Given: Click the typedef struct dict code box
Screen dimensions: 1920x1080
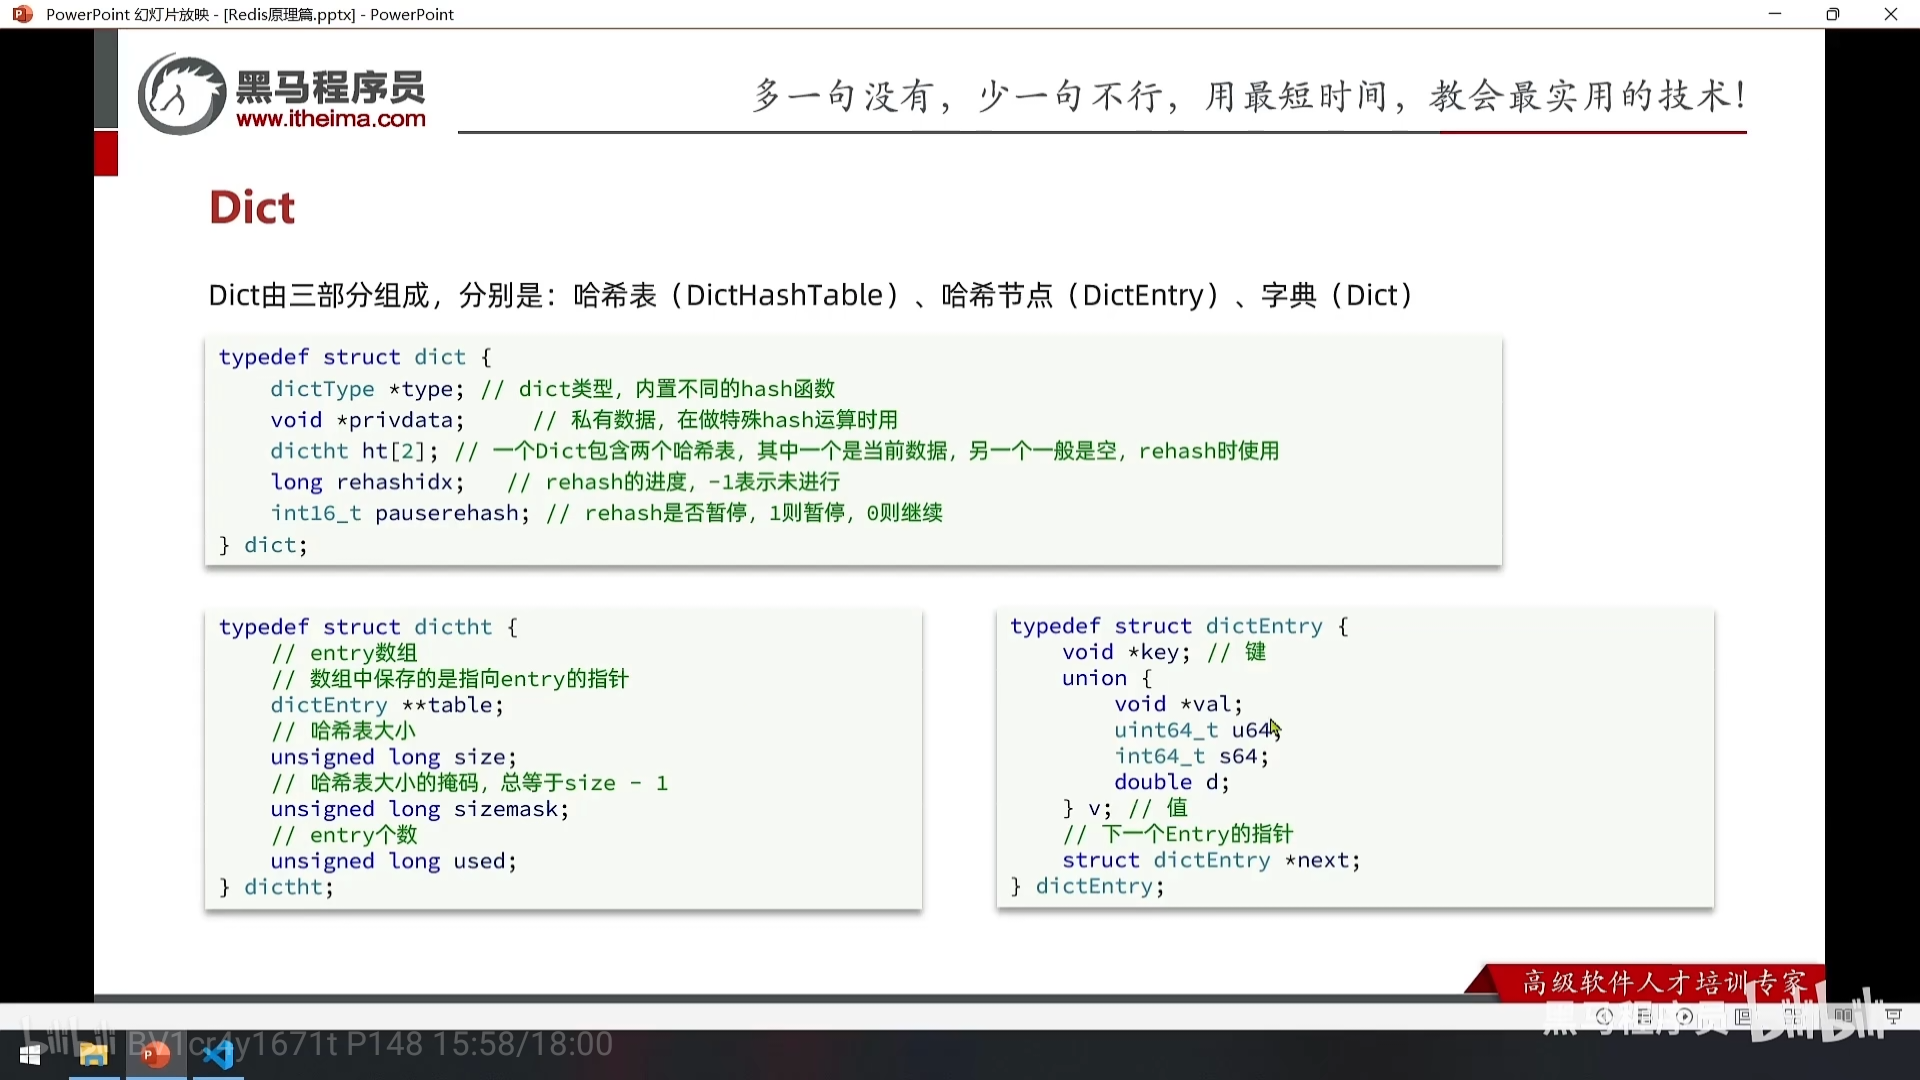Looking at the screenshot, I should click(852, 451).
